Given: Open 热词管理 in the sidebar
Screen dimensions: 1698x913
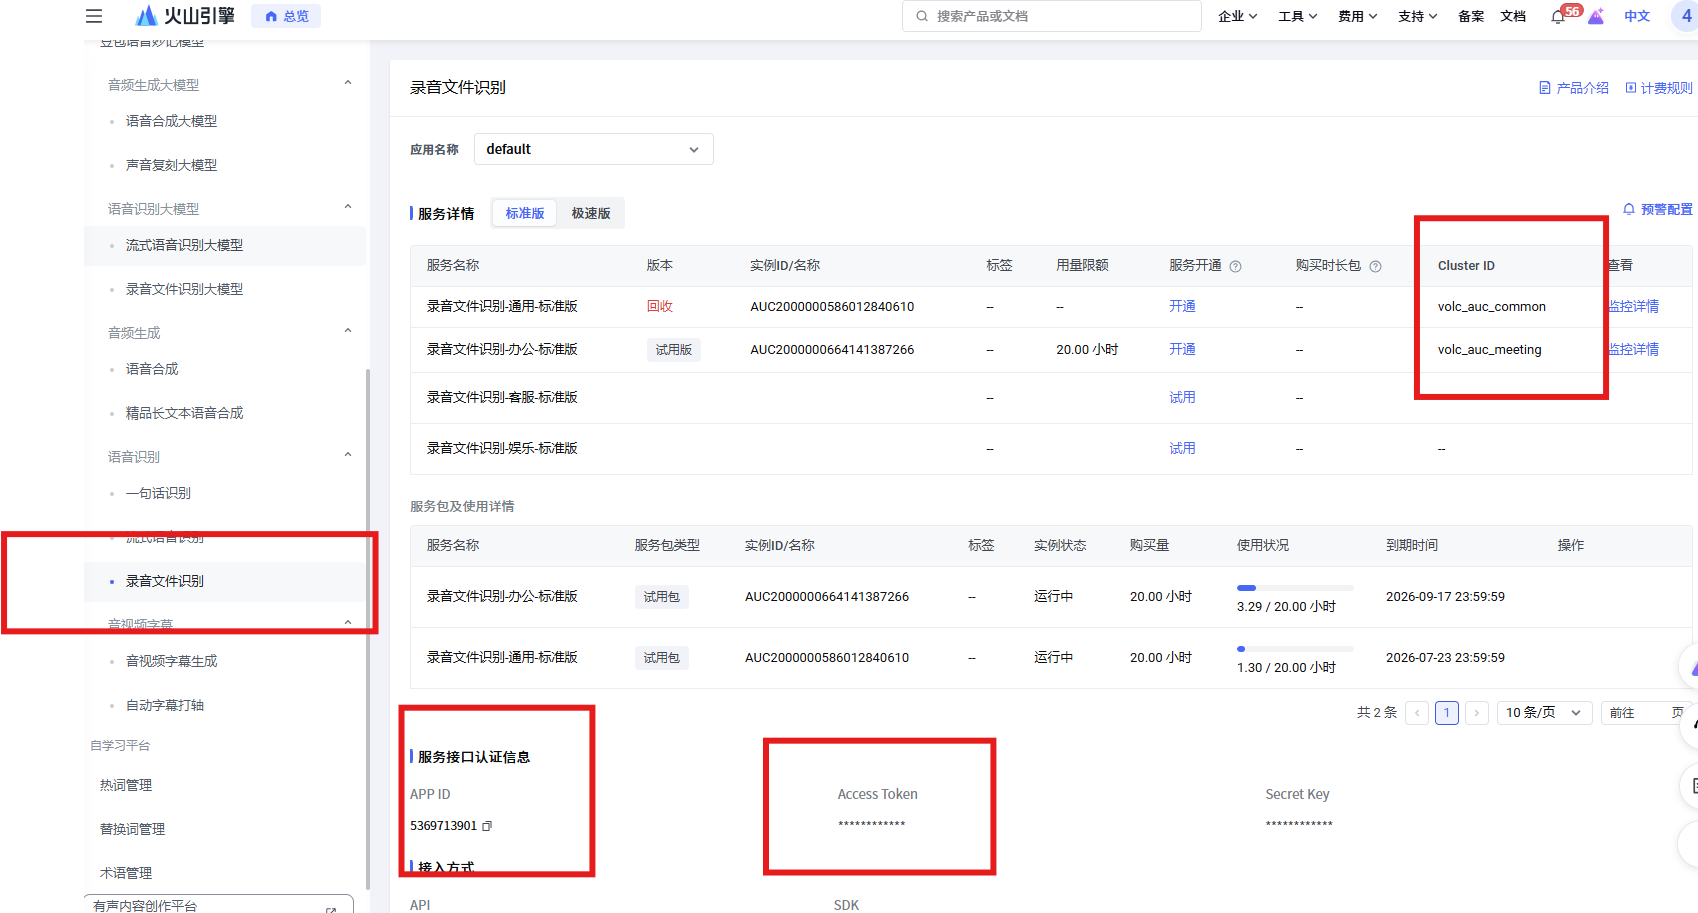Looking at the screenshot, I should click(126, 785).
